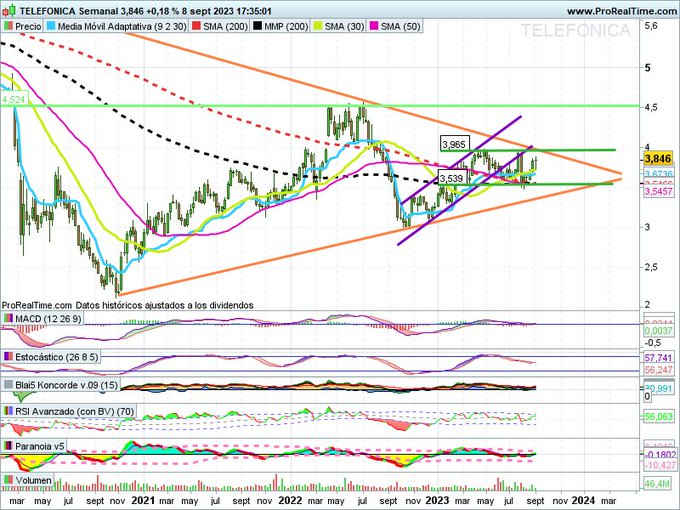Image resolution: width=680 pixels, height=510 pixels.
Task: Click the Volumen panel icon
Action: 8,480
